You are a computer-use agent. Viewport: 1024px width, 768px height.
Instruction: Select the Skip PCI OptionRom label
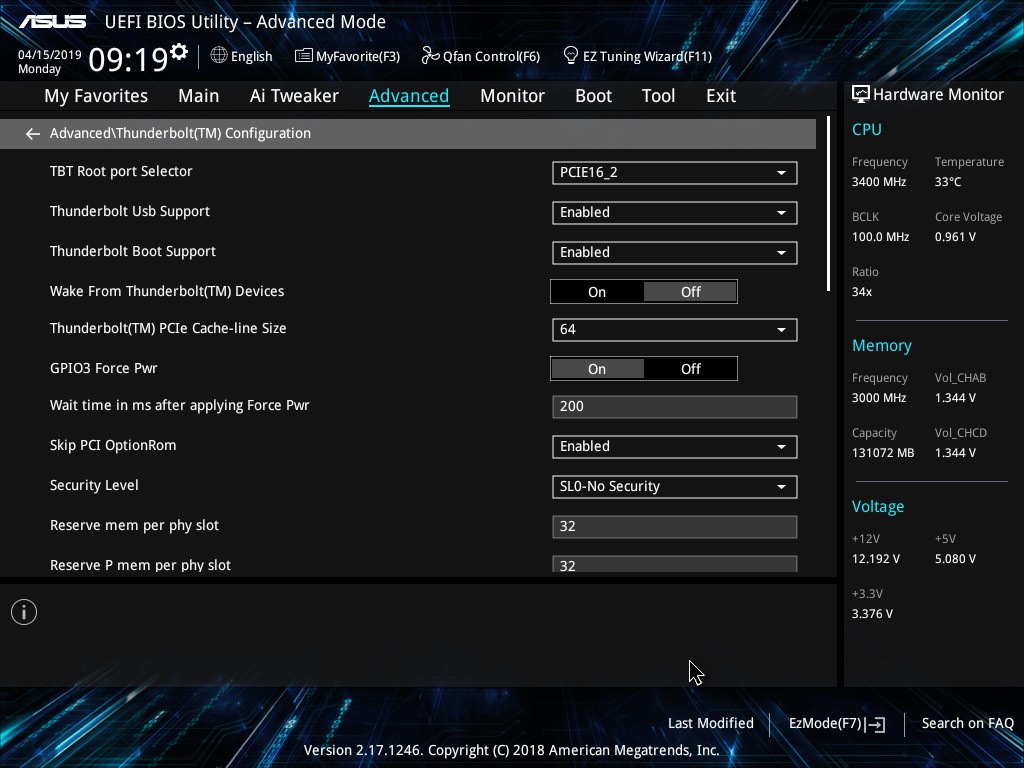pos(113,445)
